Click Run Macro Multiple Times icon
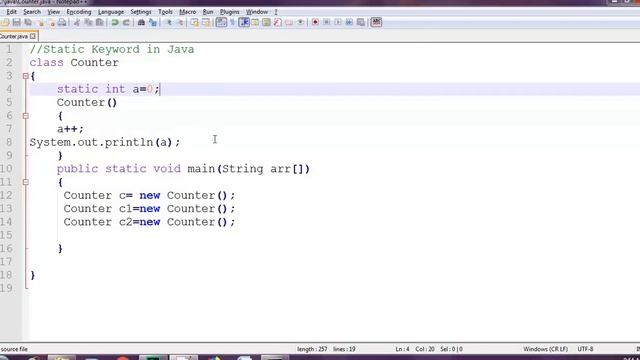The width and height of the screenshot is (640, 360). (349, 22)
